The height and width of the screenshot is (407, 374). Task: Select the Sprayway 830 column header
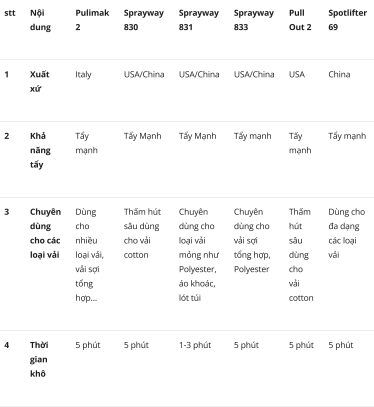point(144,20)
